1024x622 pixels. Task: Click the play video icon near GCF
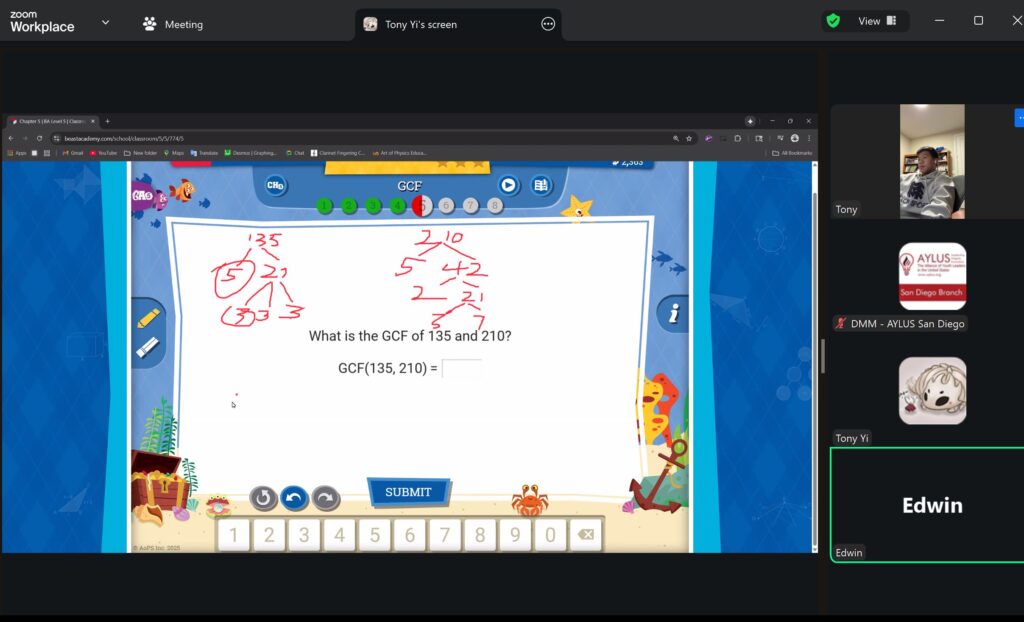(x=508, y=185)
